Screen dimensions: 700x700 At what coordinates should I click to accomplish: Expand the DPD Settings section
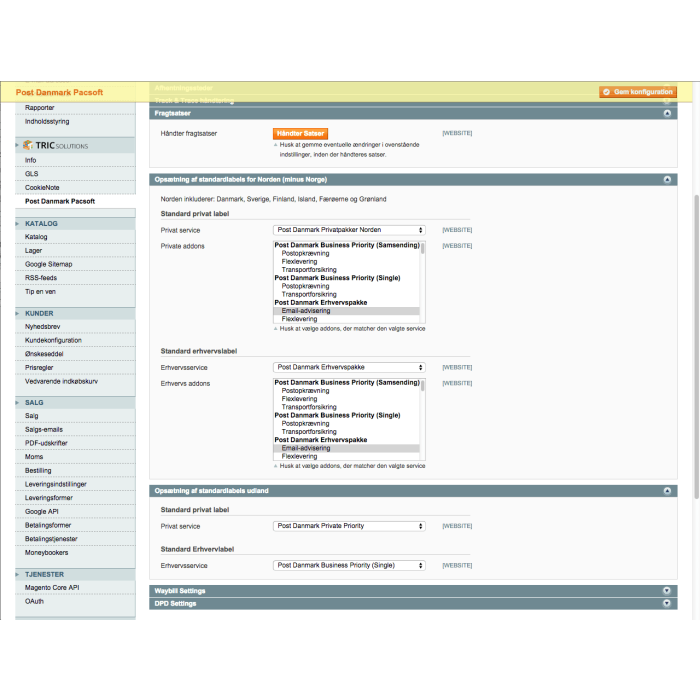(x=667, y=604)
